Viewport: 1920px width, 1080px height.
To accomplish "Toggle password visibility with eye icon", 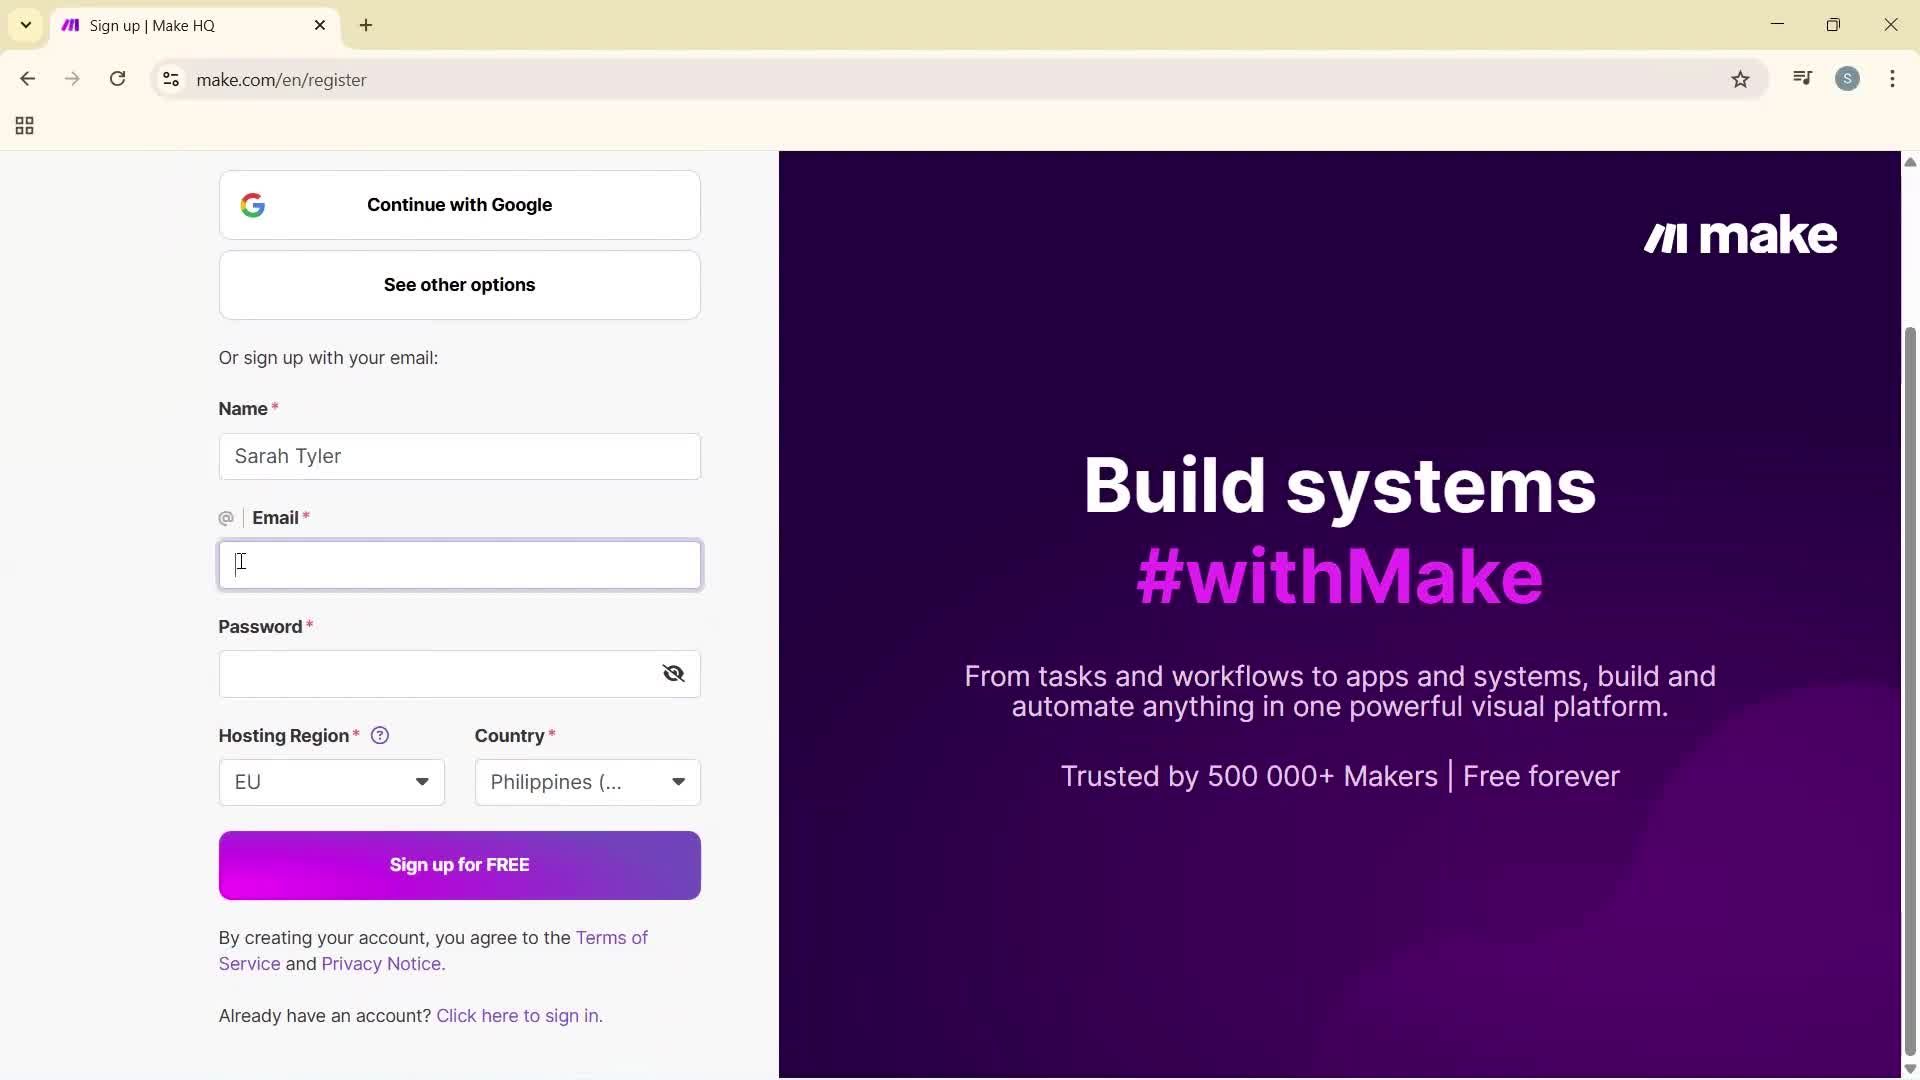I will 673,673.
